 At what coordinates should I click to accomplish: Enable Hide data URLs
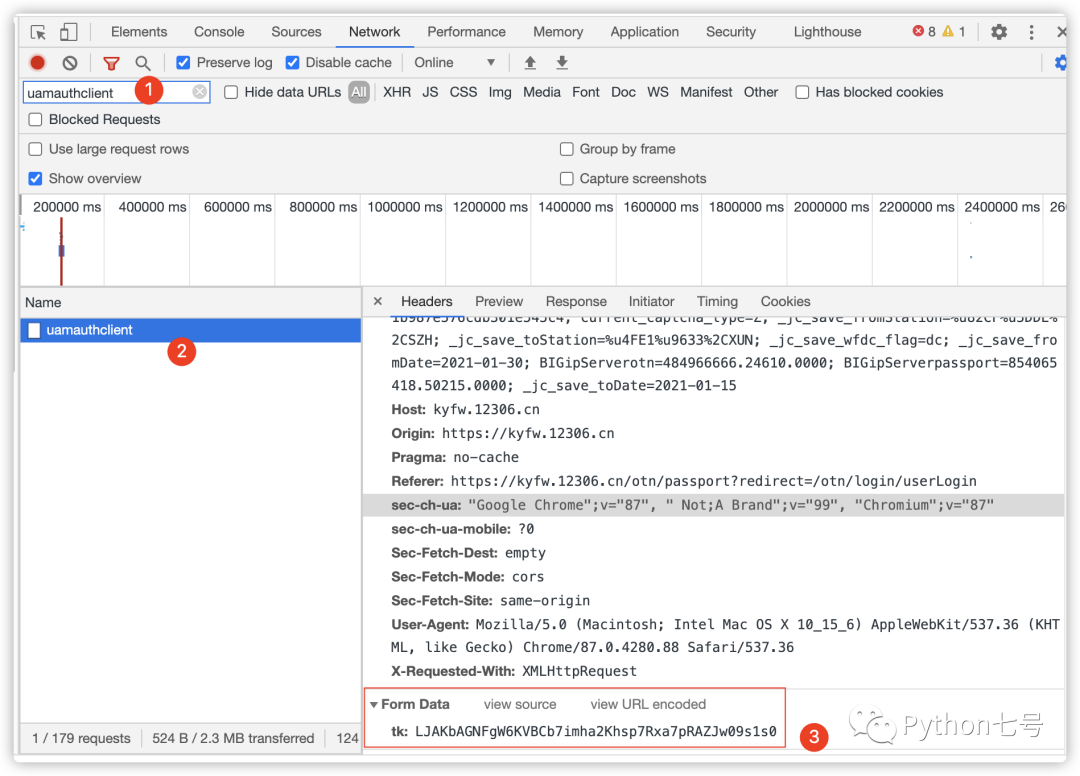[x=231, y=92]
